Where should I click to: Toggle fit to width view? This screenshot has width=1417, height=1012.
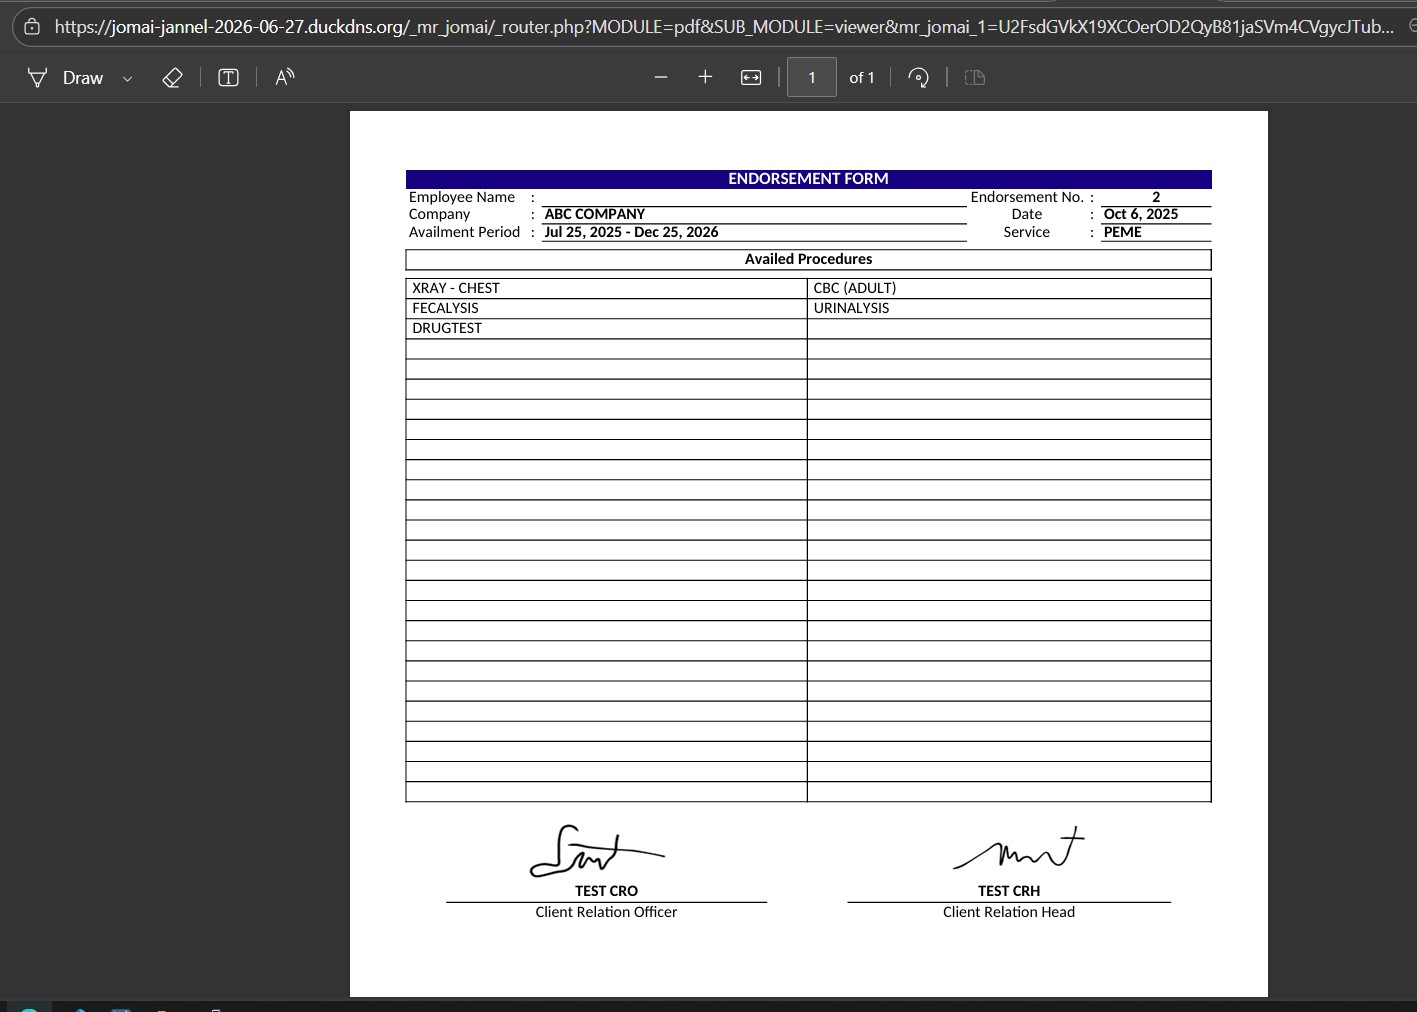[x=751, y=78]
